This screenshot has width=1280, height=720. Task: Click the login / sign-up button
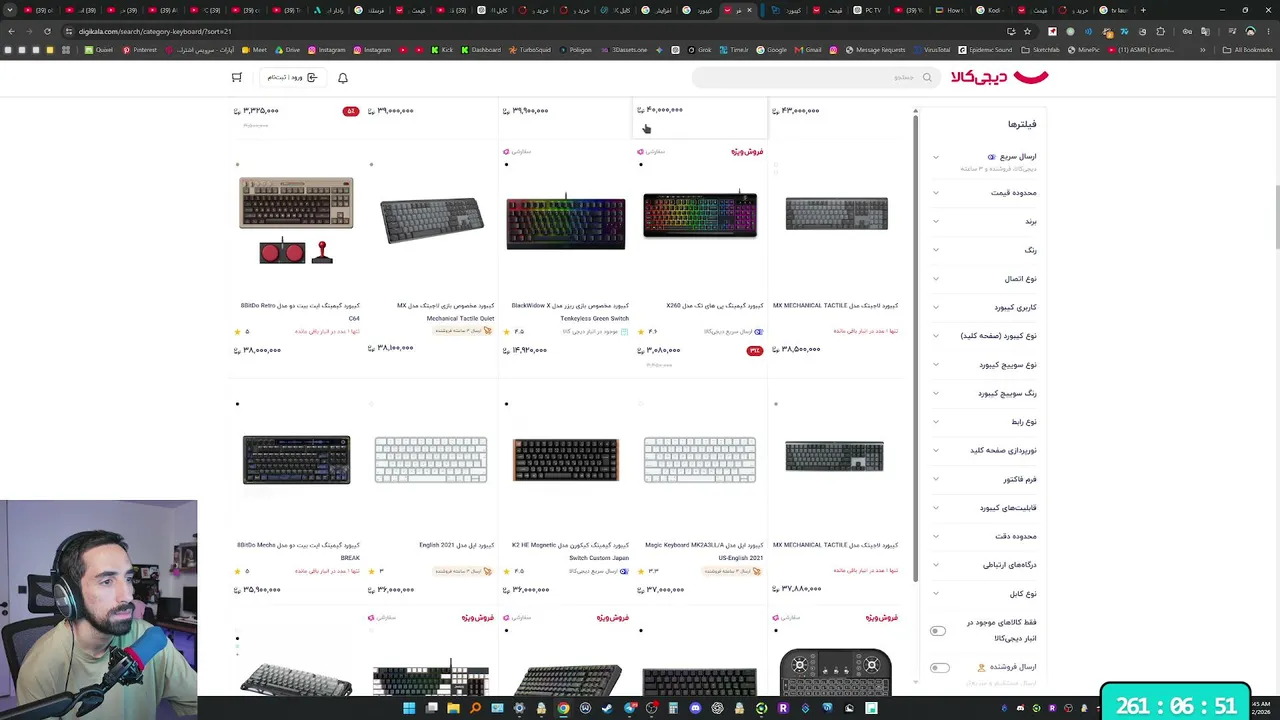pos(292,78)
